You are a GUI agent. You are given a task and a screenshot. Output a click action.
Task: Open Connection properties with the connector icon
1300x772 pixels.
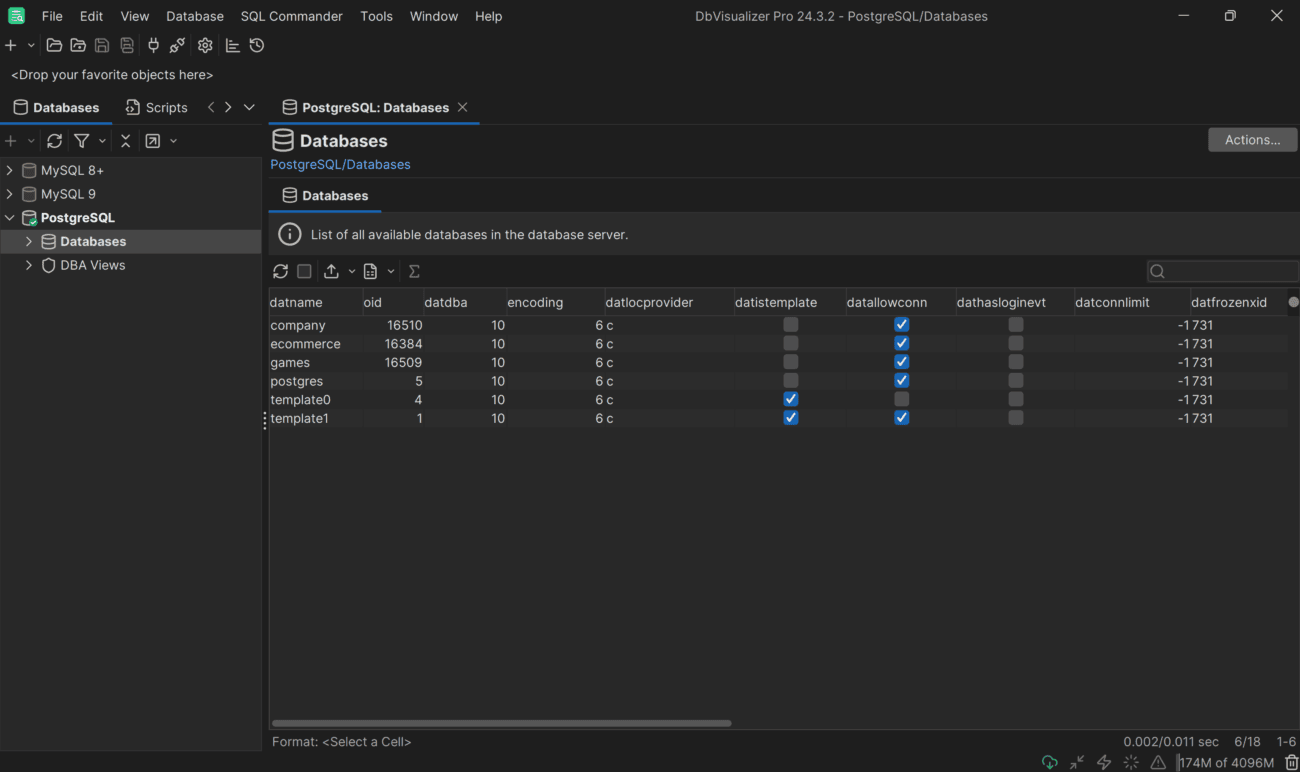(x=177, y=45)
